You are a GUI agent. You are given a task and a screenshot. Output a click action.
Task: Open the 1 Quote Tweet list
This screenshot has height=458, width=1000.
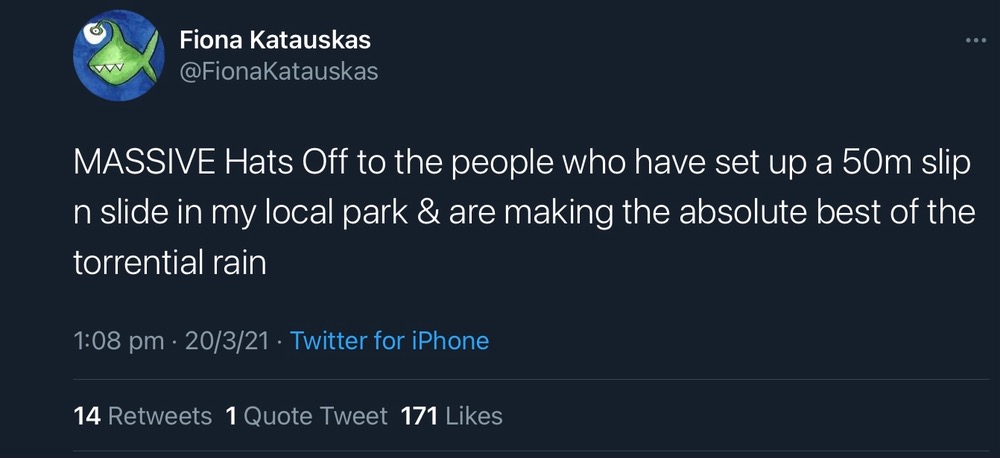pos(307,415)
